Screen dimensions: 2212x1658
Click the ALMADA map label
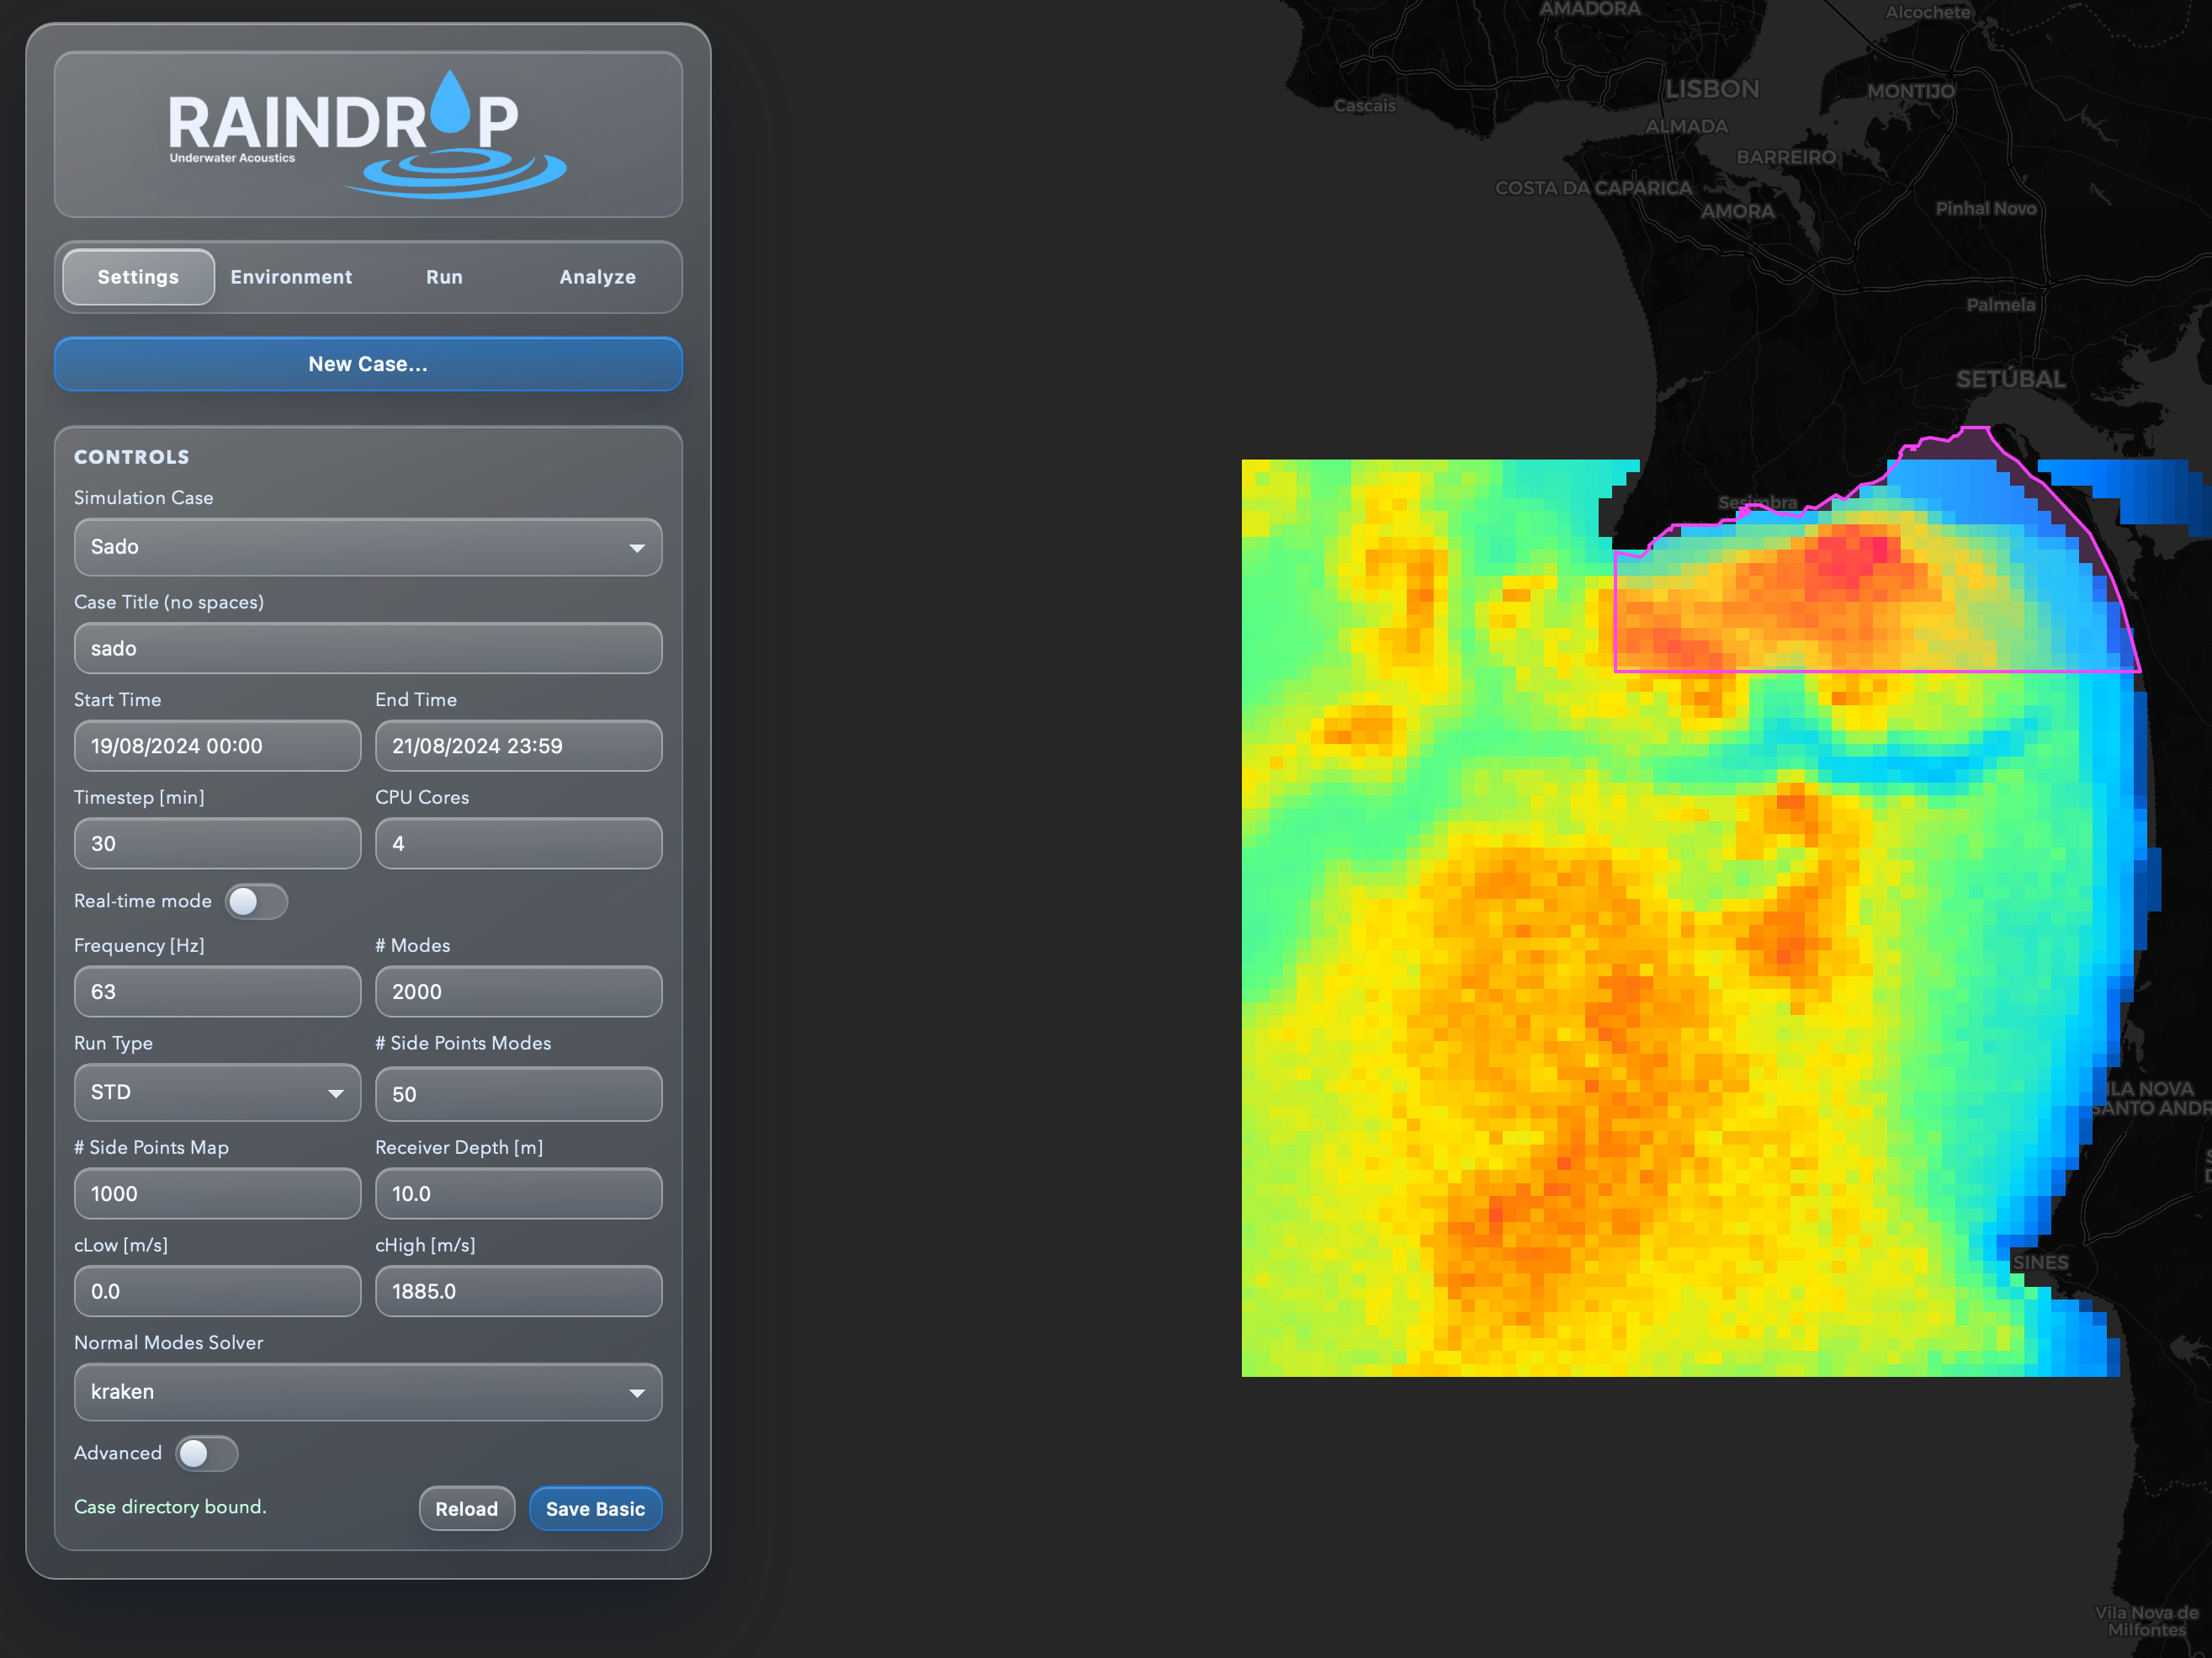coord(1687,126)
